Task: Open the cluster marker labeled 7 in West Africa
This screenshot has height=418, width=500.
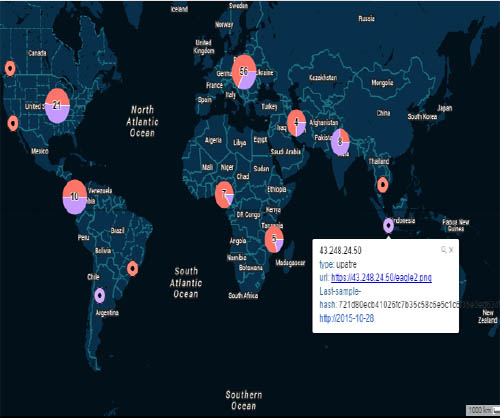Action: (224, 194)
